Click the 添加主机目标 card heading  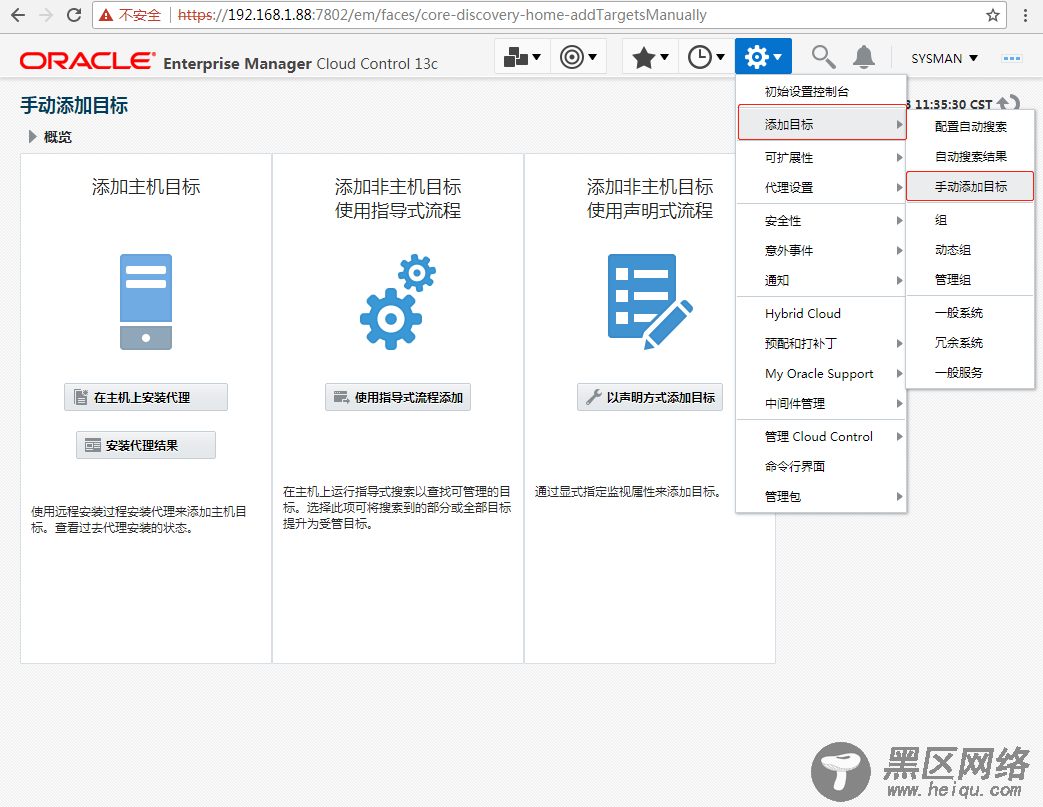(146, 187)
